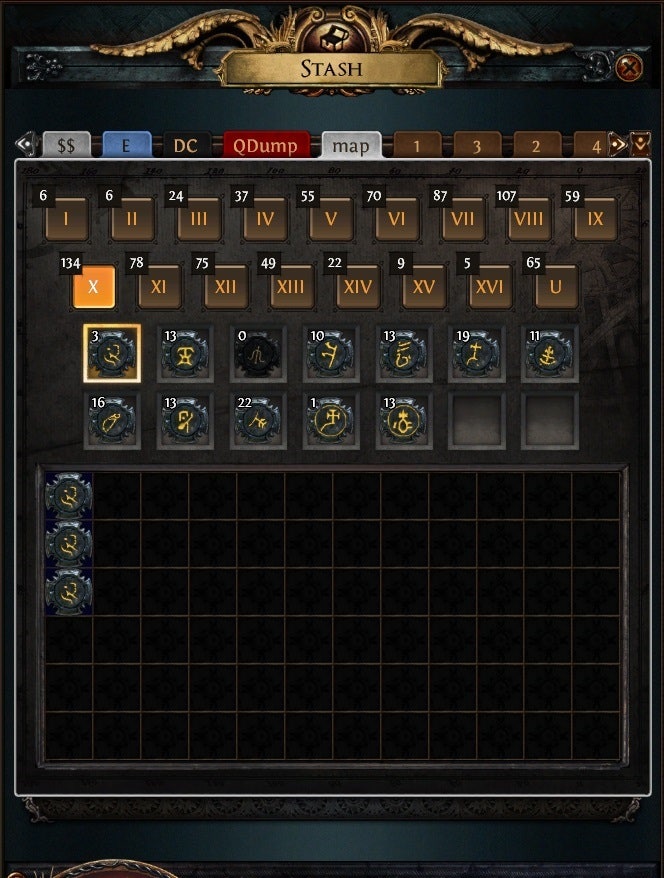Open the stash tab list dropdown arrow
Viewport: 664px width, 878px height.
[640, 144]
